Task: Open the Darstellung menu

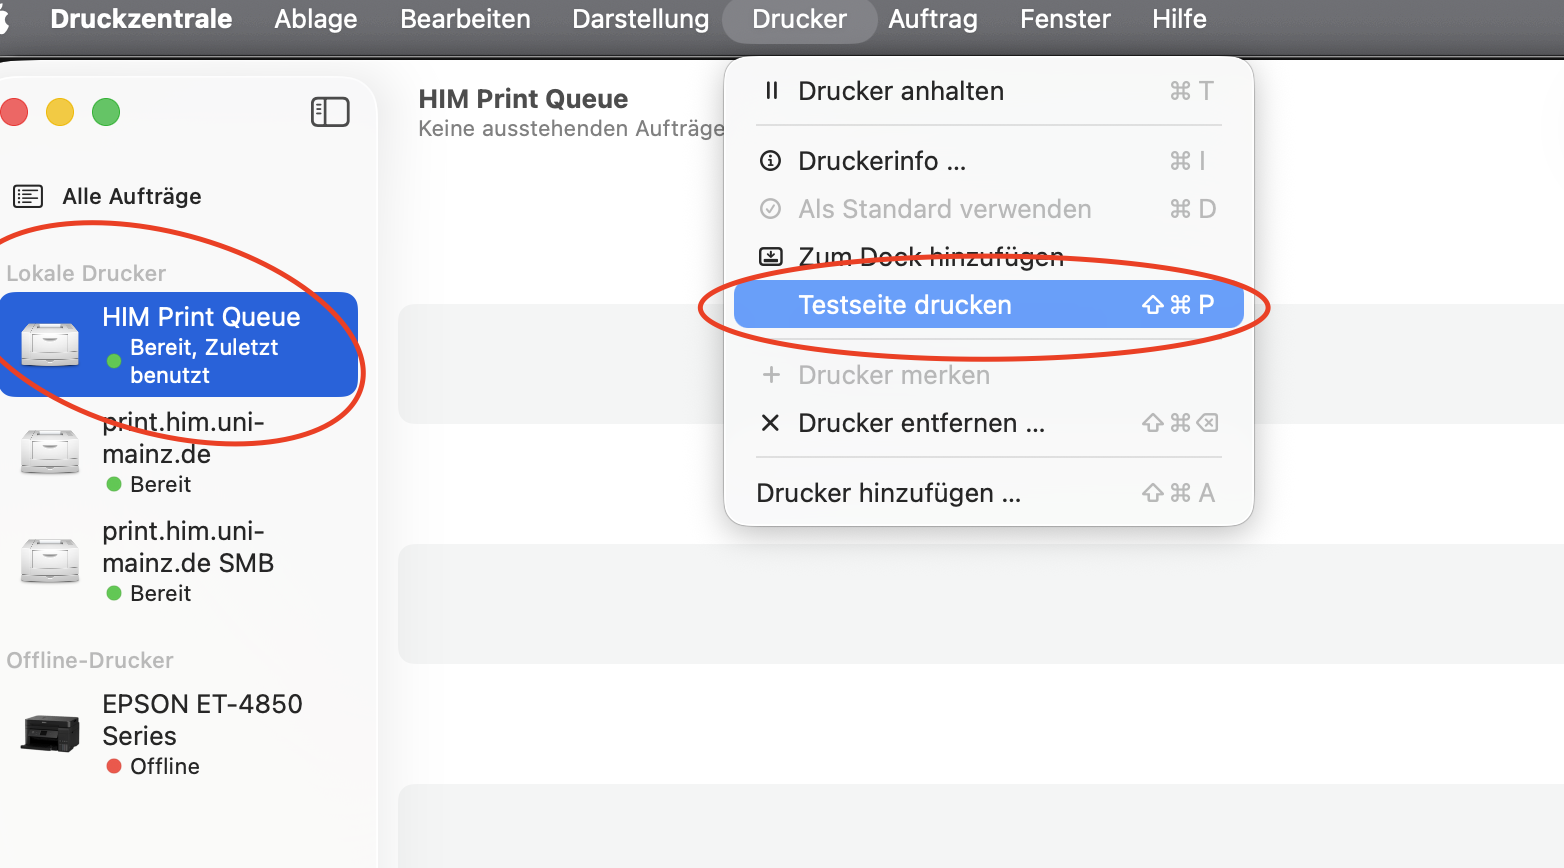Action: [x=640, y=19]
